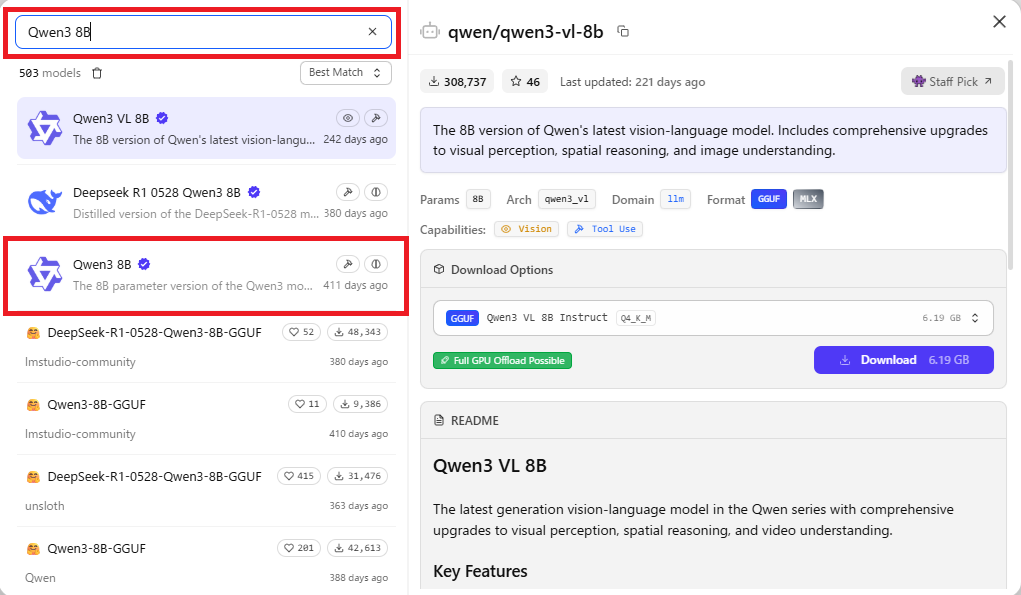Click the 52 likes badge

[x=302, y=332]
